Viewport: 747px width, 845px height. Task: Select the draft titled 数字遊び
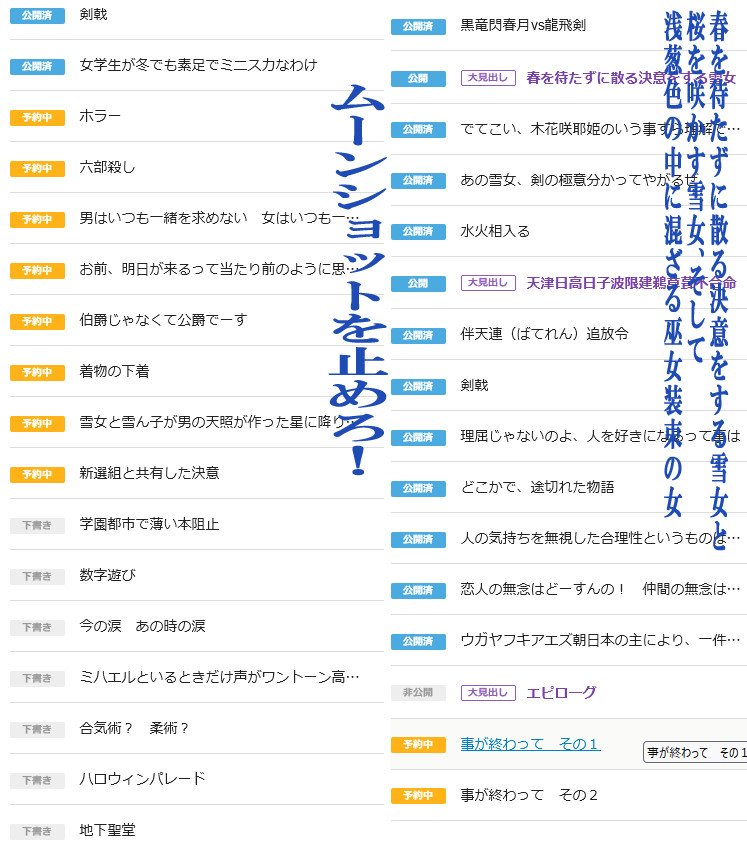(x=107, y=575)
